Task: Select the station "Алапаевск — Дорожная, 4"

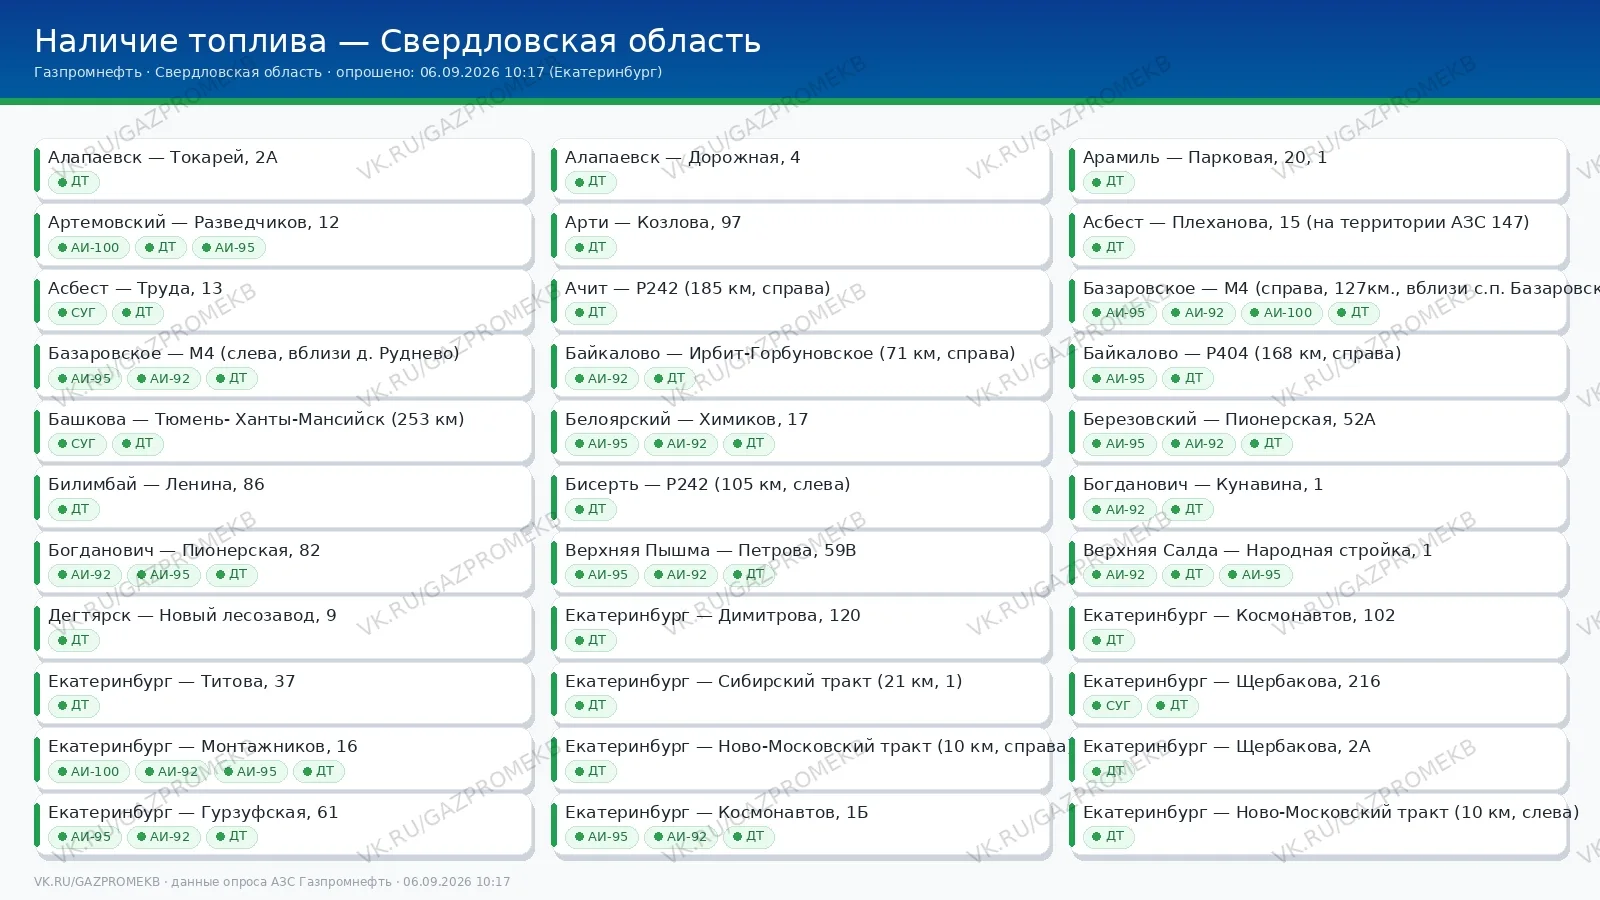Action: [800, 170]
